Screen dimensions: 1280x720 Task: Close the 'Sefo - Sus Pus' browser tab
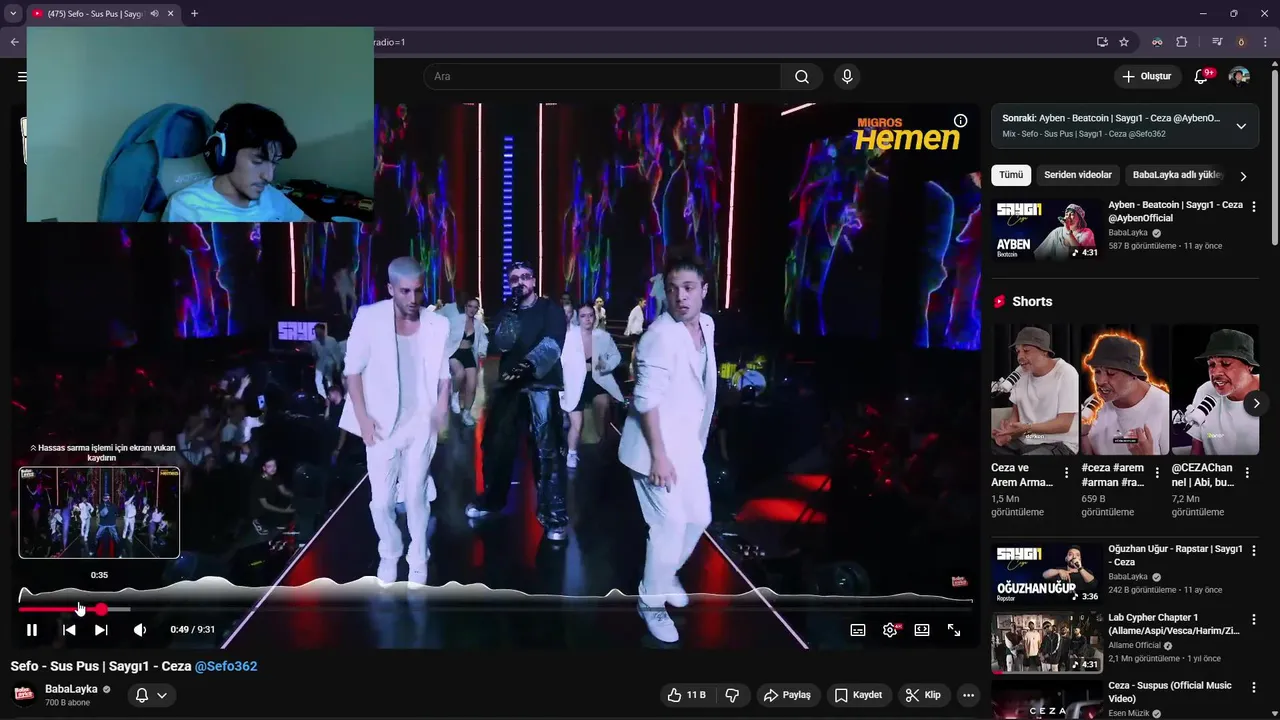[x=171, y=14]
